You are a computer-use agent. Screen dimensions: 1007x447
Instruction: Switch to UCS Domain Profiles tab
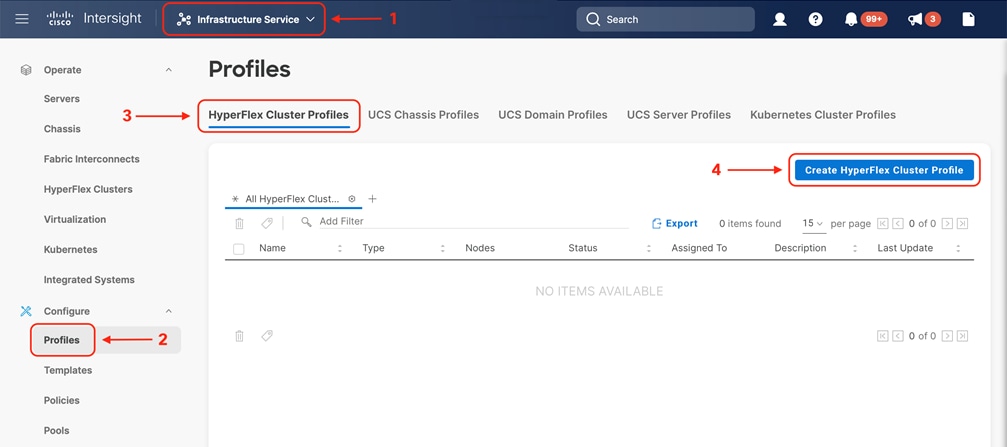point(553,115)
